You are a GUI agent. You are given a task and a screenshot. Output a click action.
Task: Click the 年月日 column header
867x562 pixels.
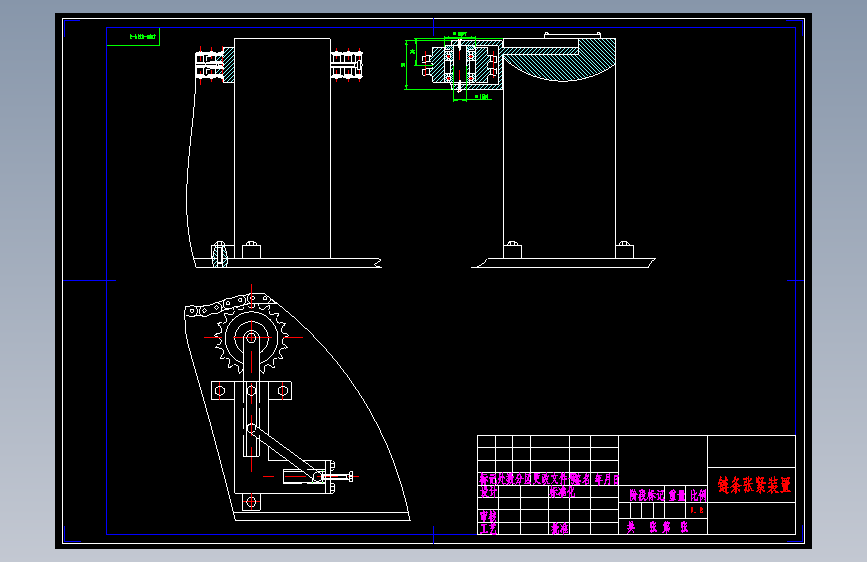click(x=607, y=479)
